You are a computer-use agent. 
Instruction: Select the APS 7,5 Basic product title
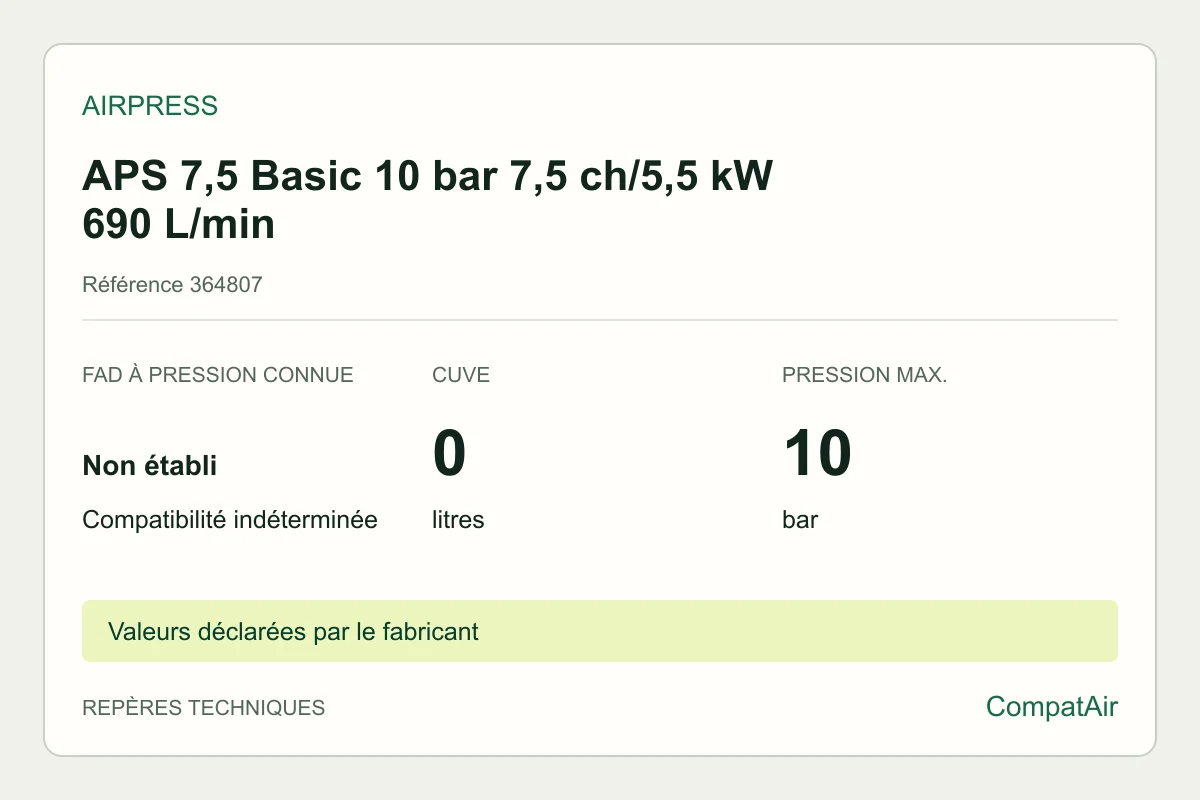(428, 200)
